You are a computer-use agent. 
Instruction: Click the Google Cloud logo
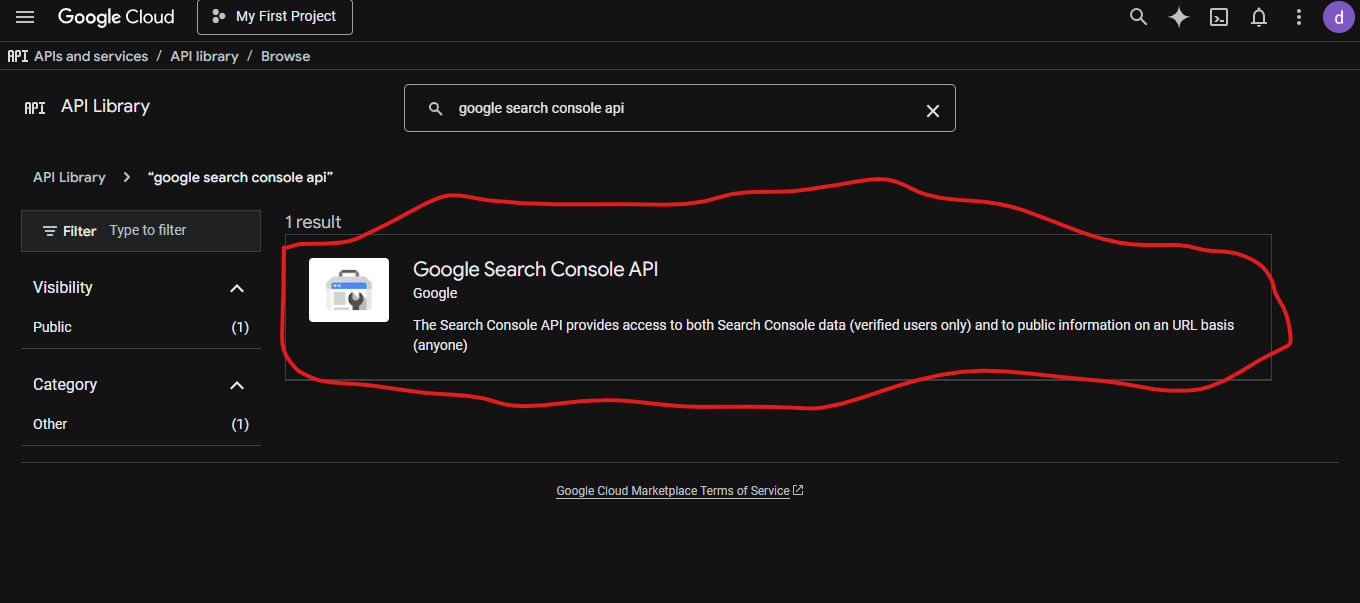click(x=116, y=17)
